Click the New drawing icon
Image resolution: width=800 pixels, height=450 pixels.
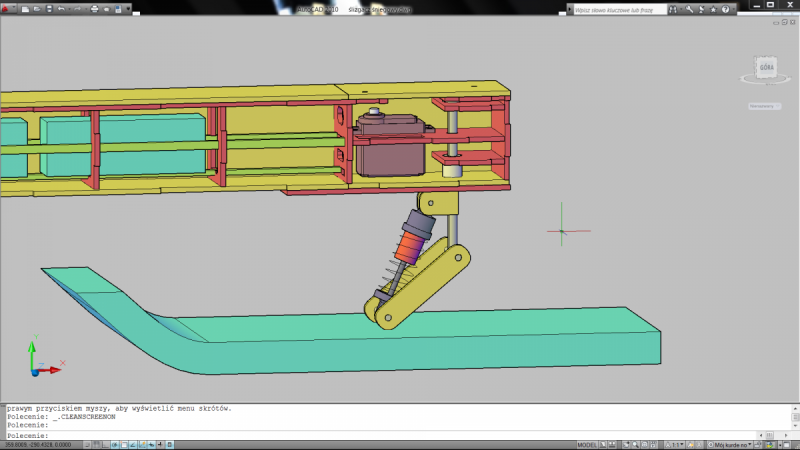27,9
